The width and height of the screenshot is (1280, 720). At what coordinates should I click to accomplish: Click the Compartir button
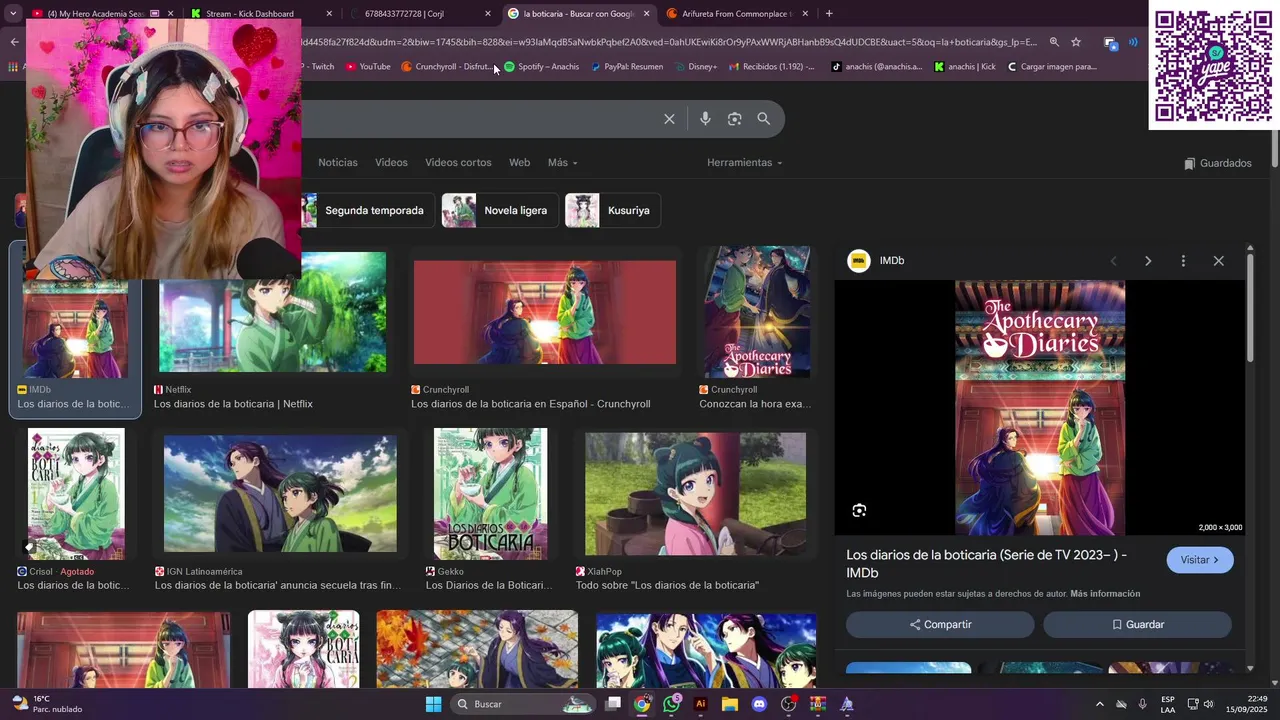pos(940,625)
